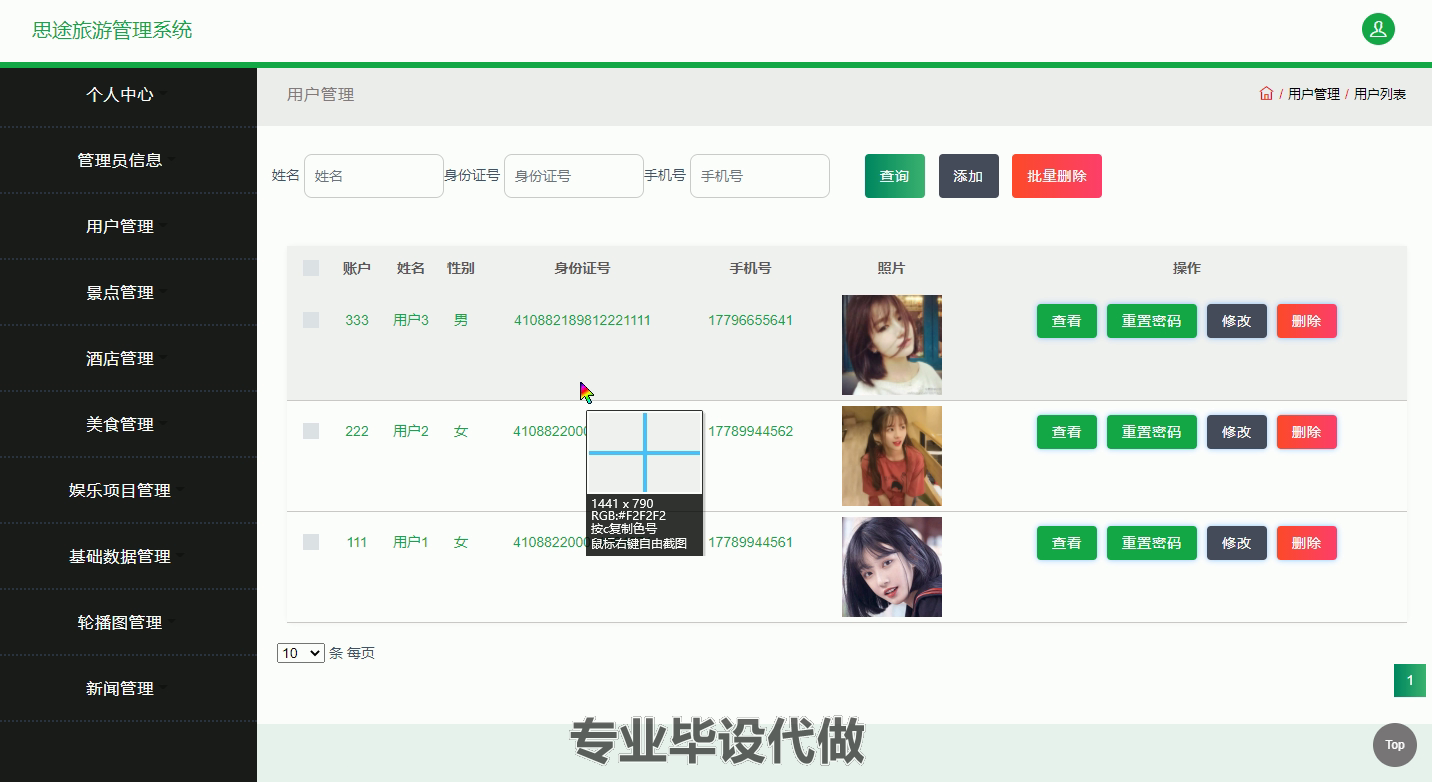The image size is (1432, 782).
Task: Open photo thumbnail of 用户3
Action: tap(892, 345)
